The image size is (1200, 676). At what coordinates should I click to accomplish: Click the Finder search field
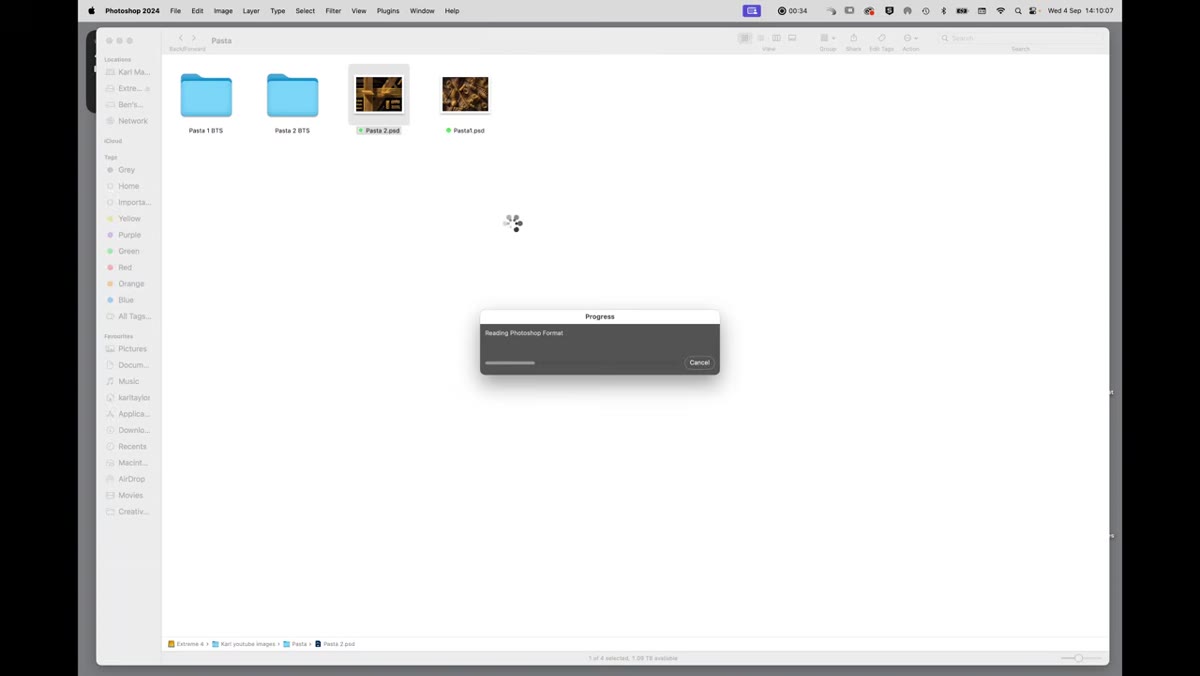[x=1019, y=38]
